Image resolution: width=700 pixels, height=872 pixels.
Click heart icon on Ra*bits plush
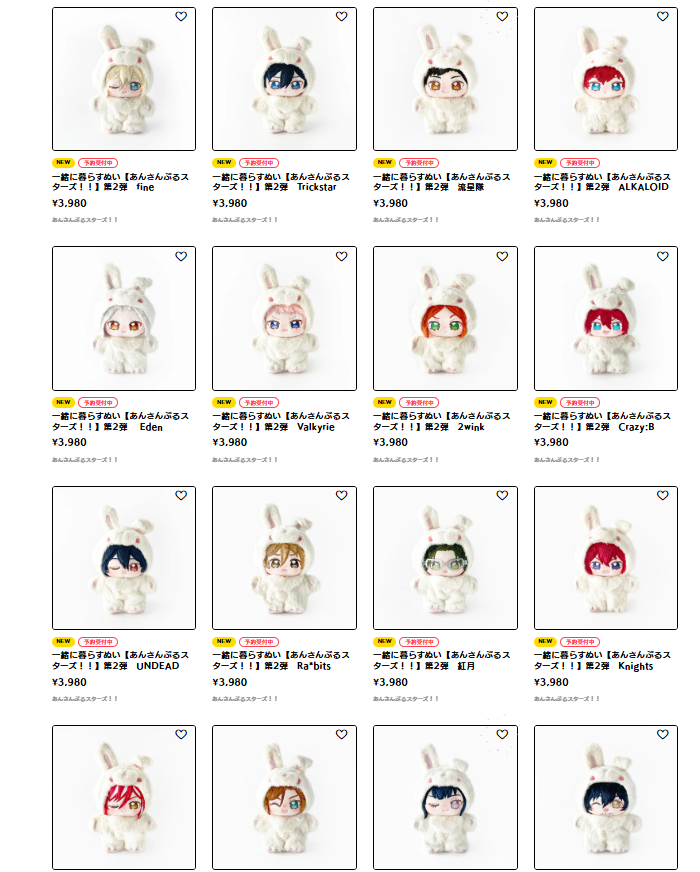[x=341, y=496]
